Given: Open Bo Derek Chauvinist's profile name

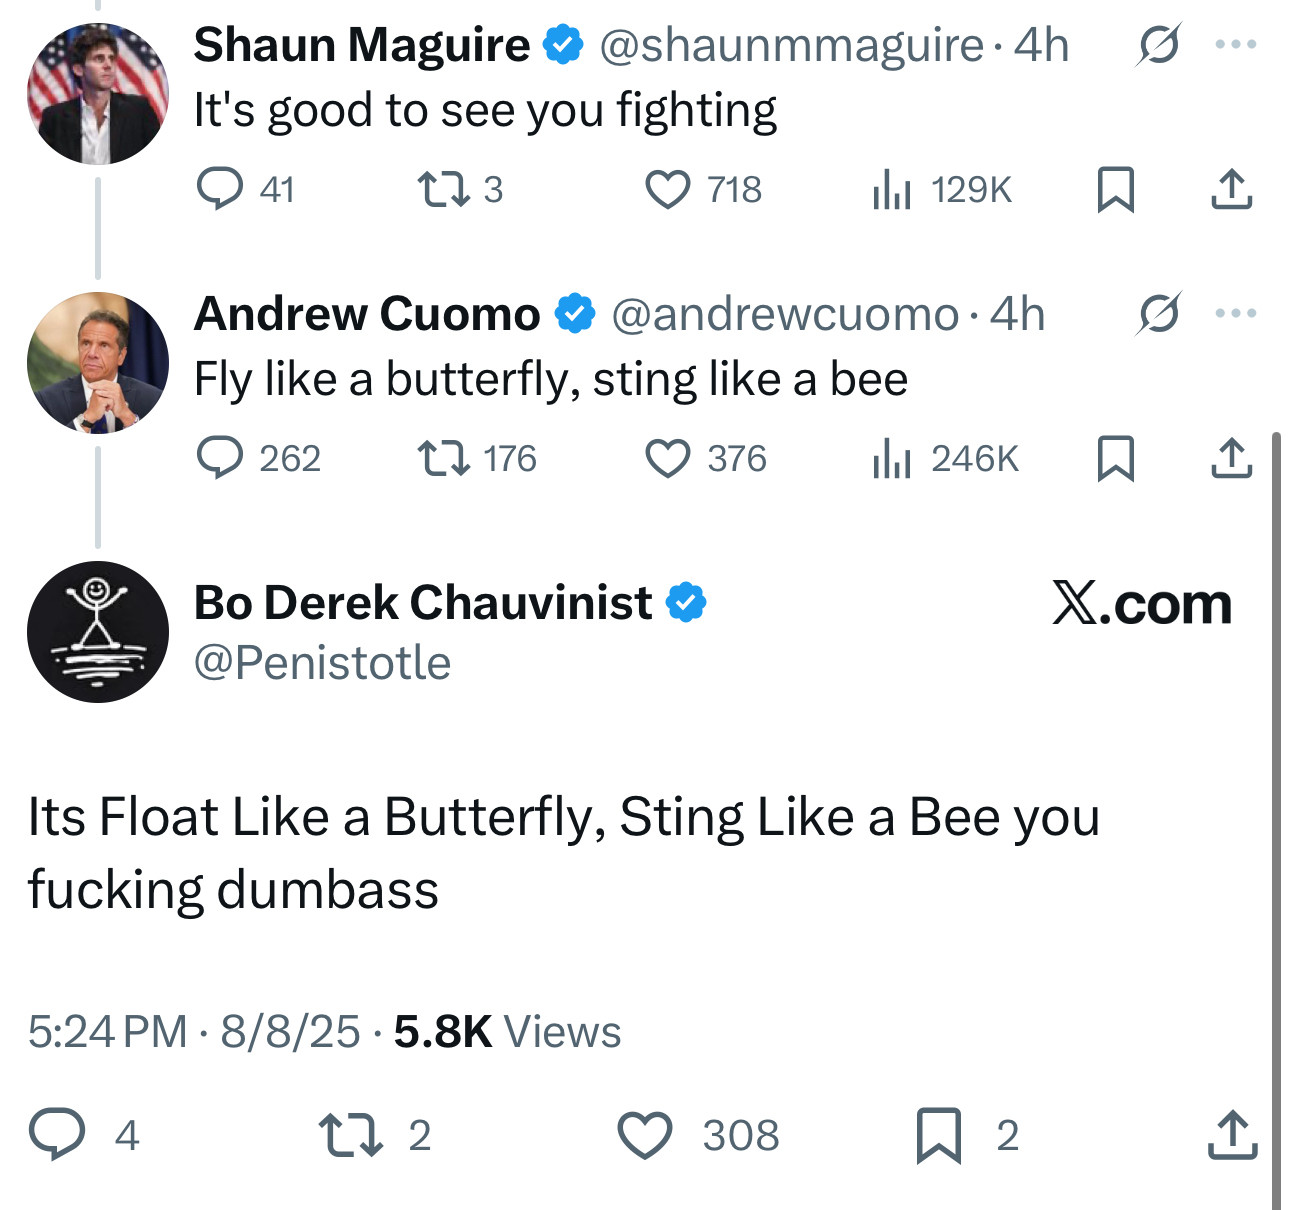Looking at the screenshot, I should tap(423, 602).
